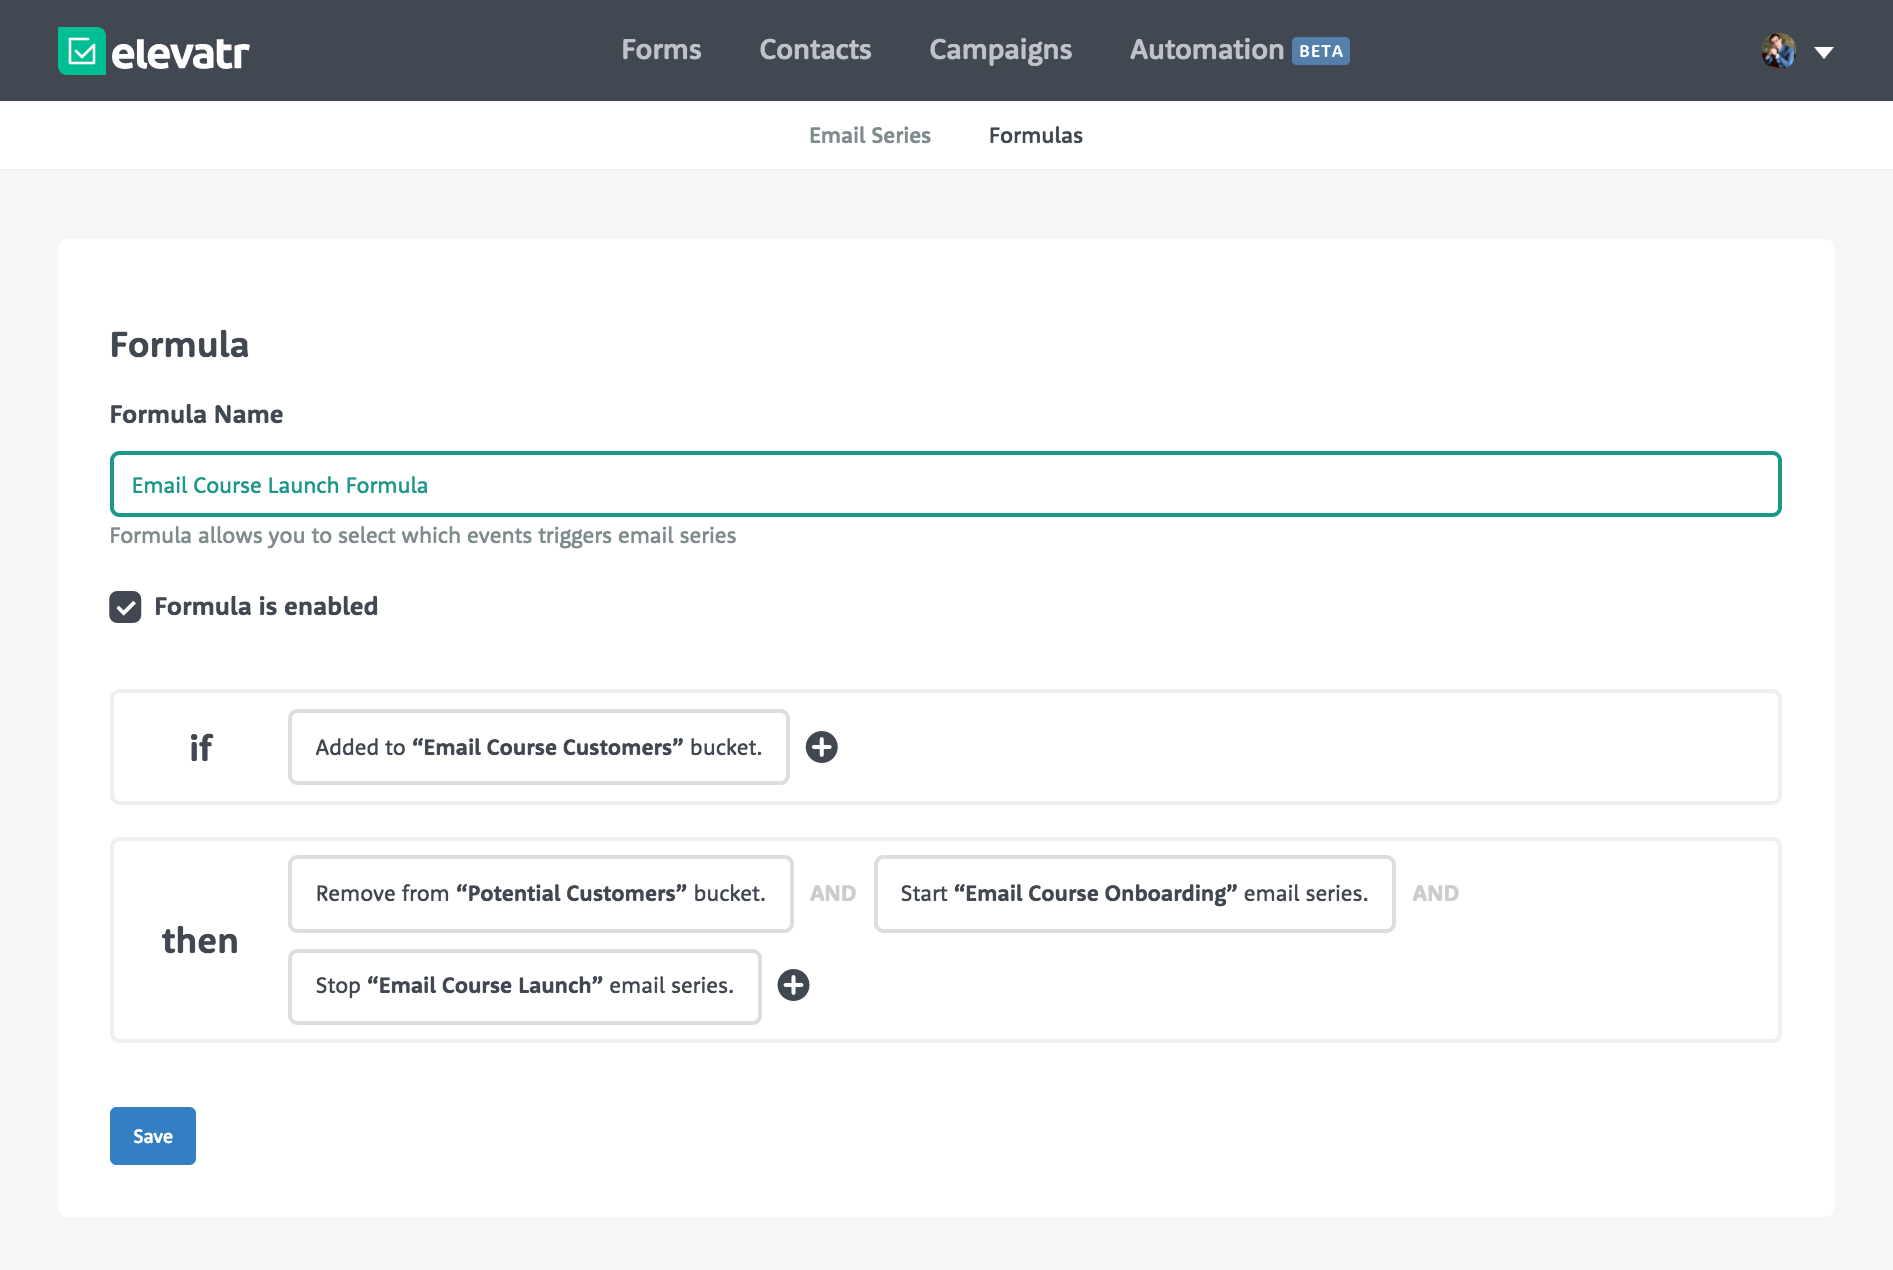Add a new condition to the if block
Image resolution: width=1893 pixels, height=1270 pixels.
coord(822,747)
